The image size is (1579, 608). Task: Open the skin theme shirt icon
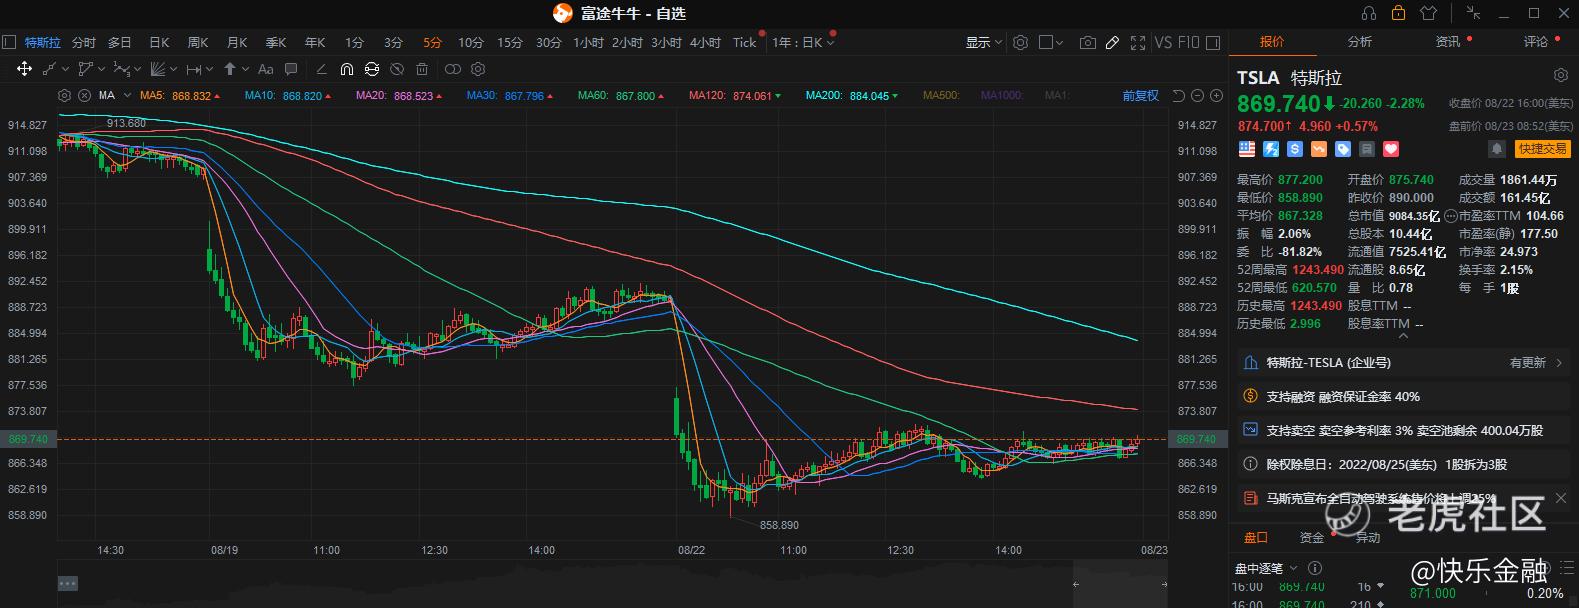1428,13
